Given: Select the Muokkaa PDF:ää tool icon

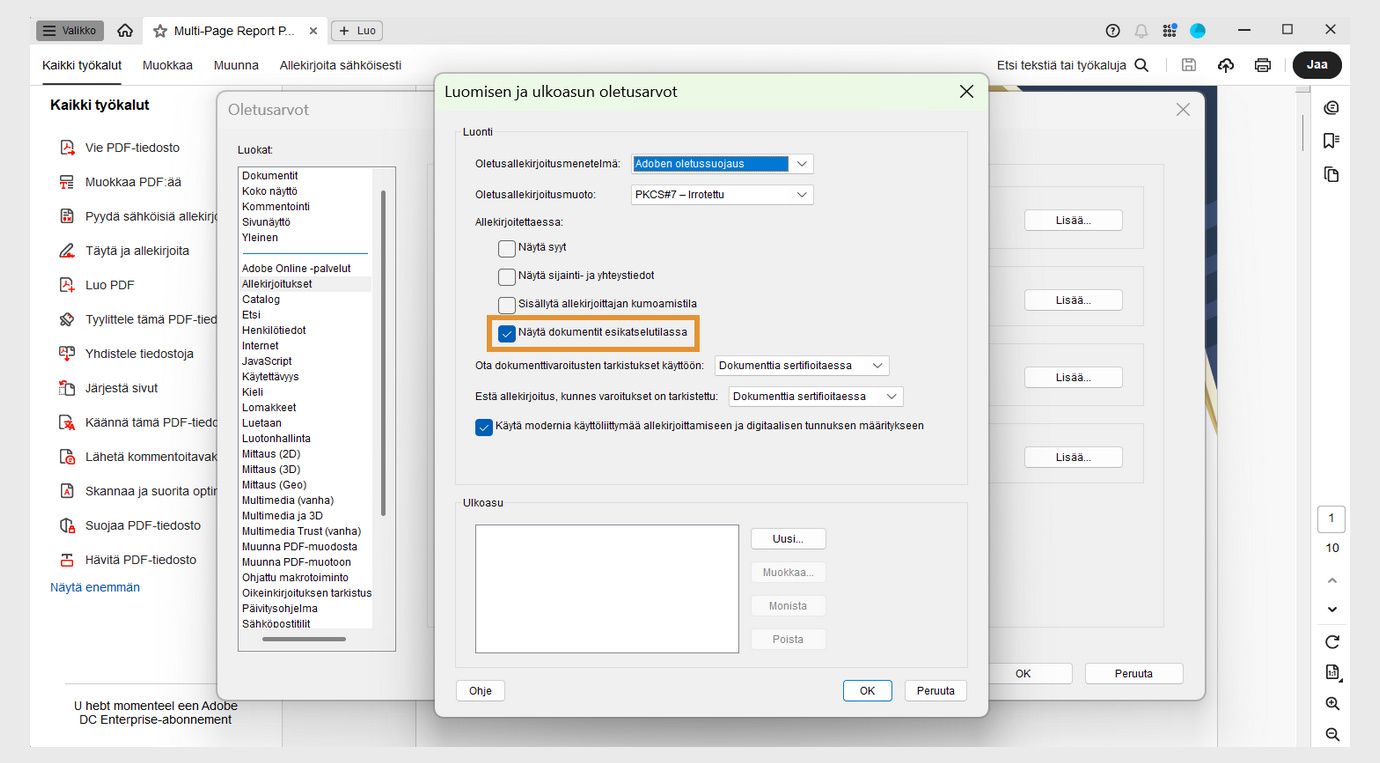Looking at the screenshot, I should pos(67,182).
